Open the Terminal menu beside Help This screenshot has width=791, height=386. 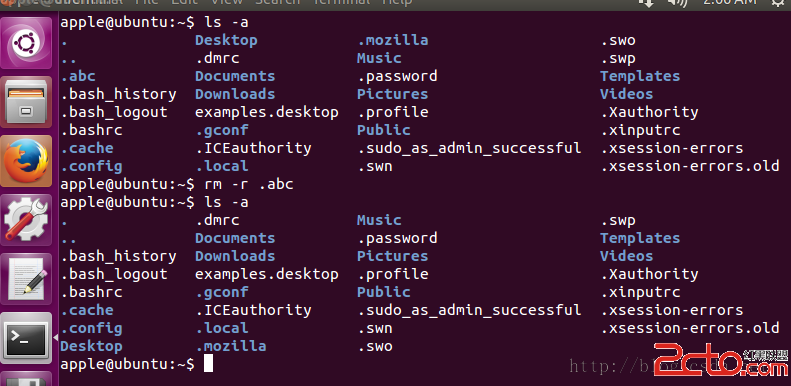click(x=341, y=3)
